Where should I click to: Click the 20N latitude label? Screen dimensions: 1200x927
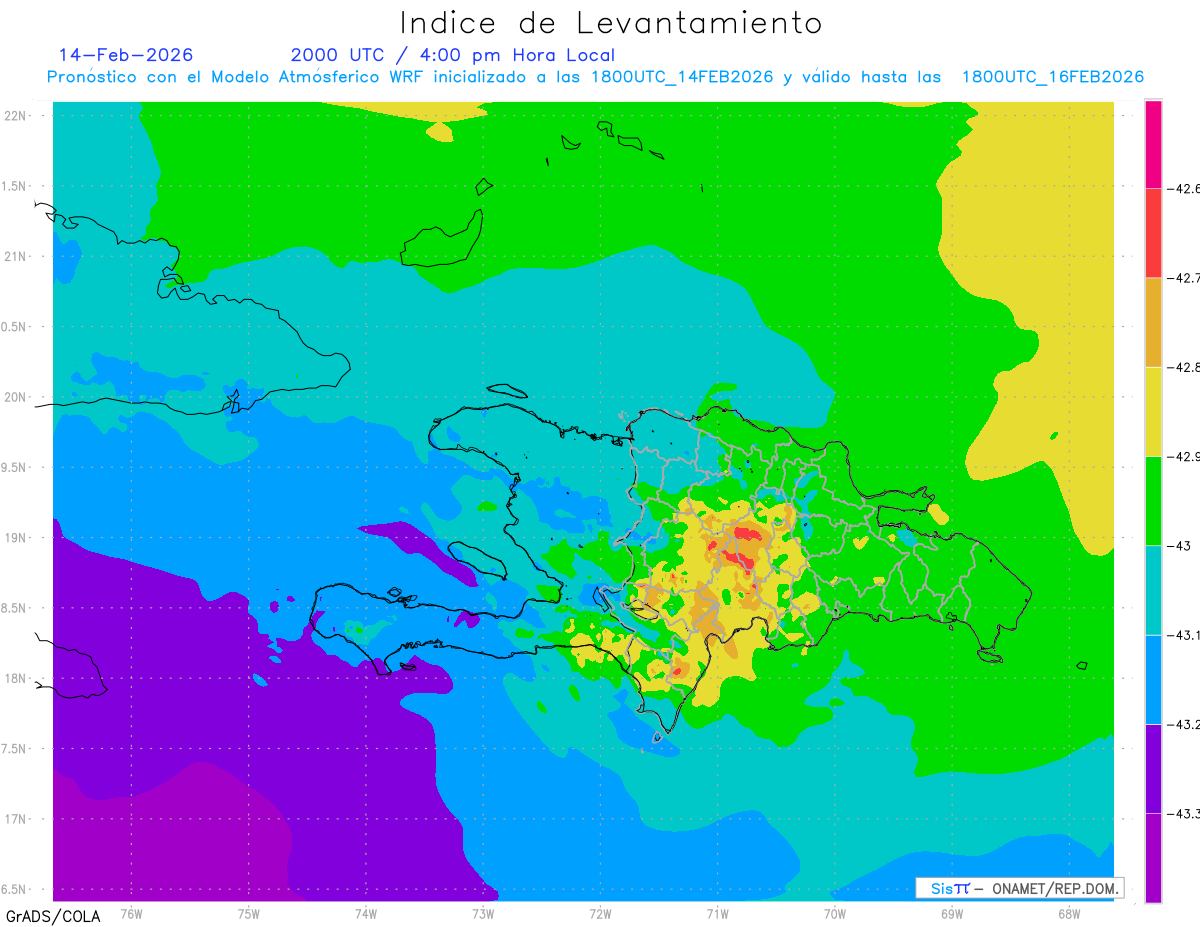[x=15, y=397]
